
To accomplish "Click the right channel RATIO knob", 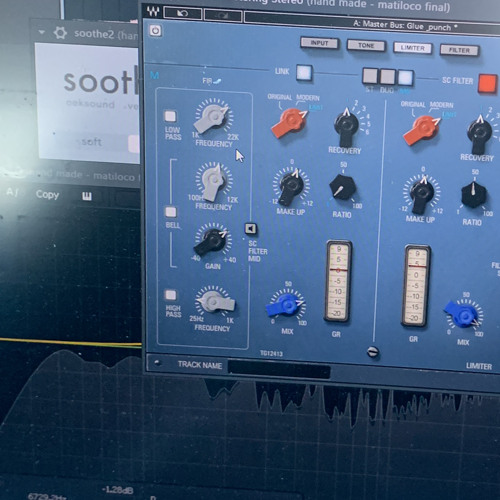I will coord(473,195).
